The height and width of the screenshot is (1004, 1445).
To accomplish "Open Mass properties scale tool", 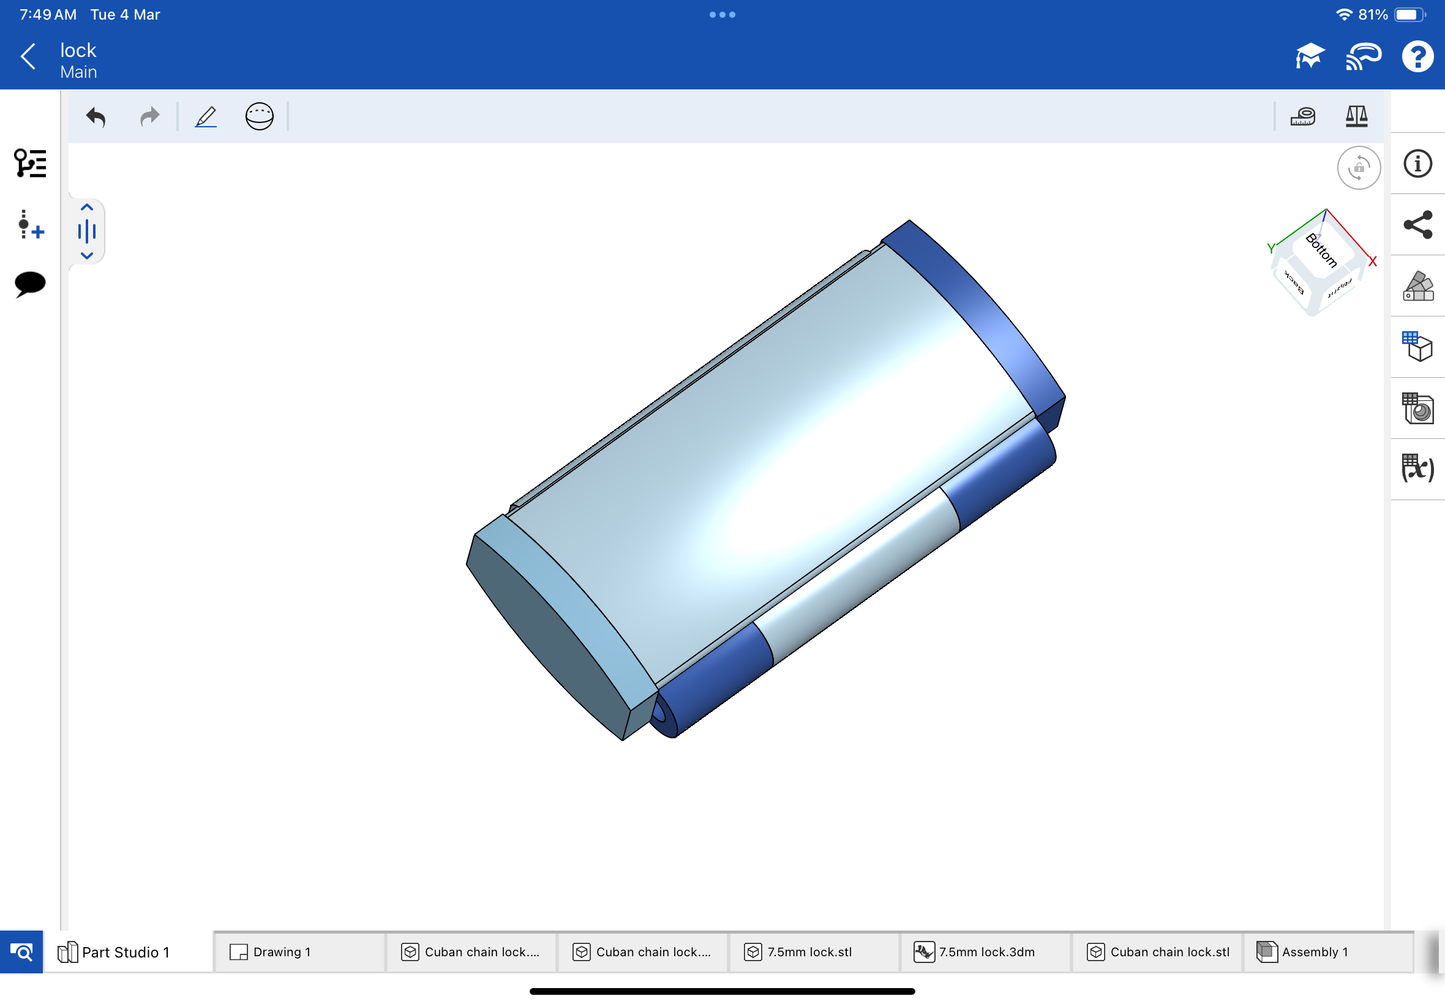I will click(x=1356, y=117).
